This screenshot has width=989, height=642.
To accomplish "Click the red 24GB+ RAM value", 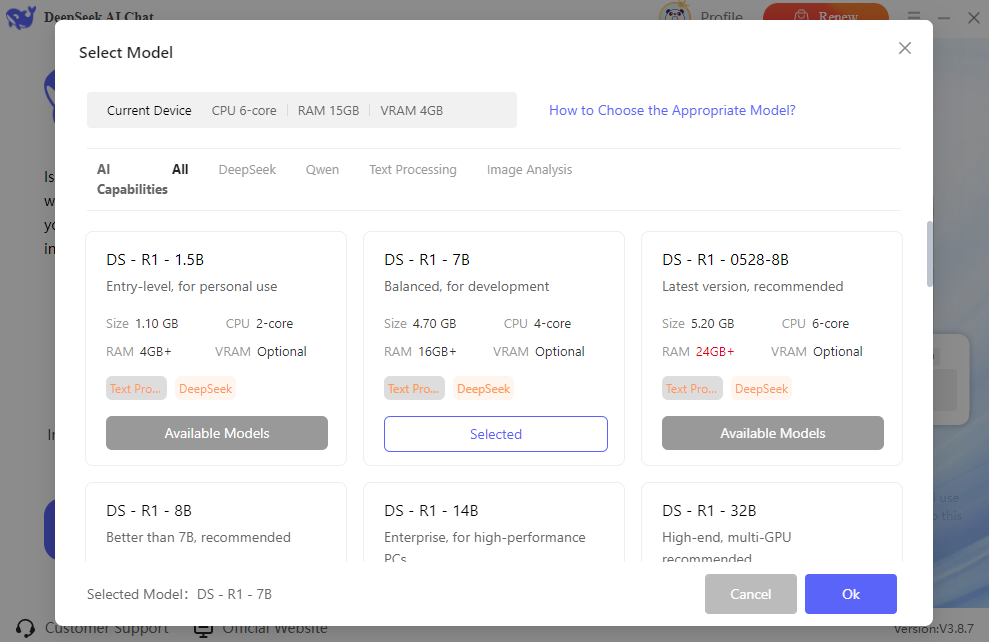I will (x=715, y=352).
